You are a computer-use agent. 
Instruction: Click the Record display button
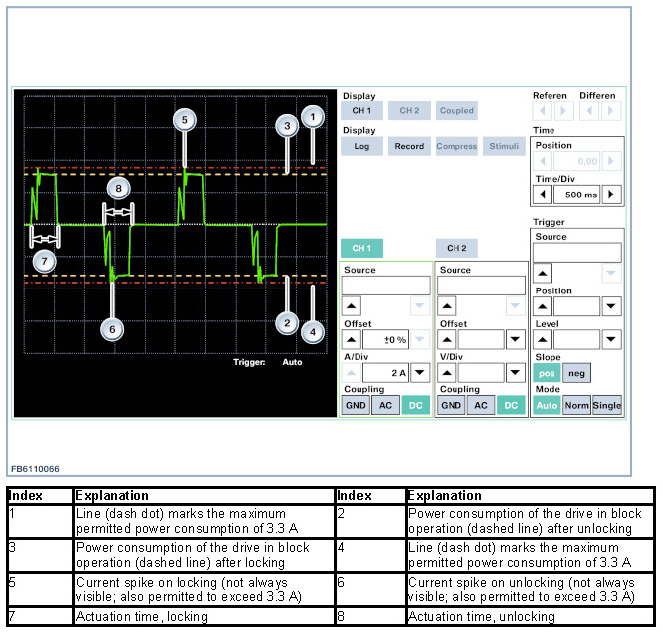tap(409, 146)
